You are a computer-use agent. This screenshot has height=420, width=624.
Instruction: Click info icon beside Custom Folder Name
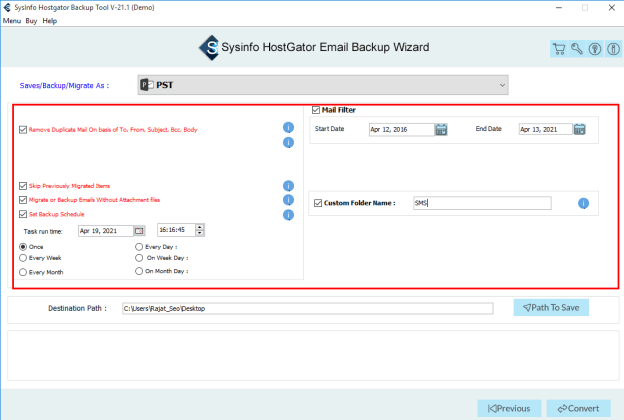(583, 203)
